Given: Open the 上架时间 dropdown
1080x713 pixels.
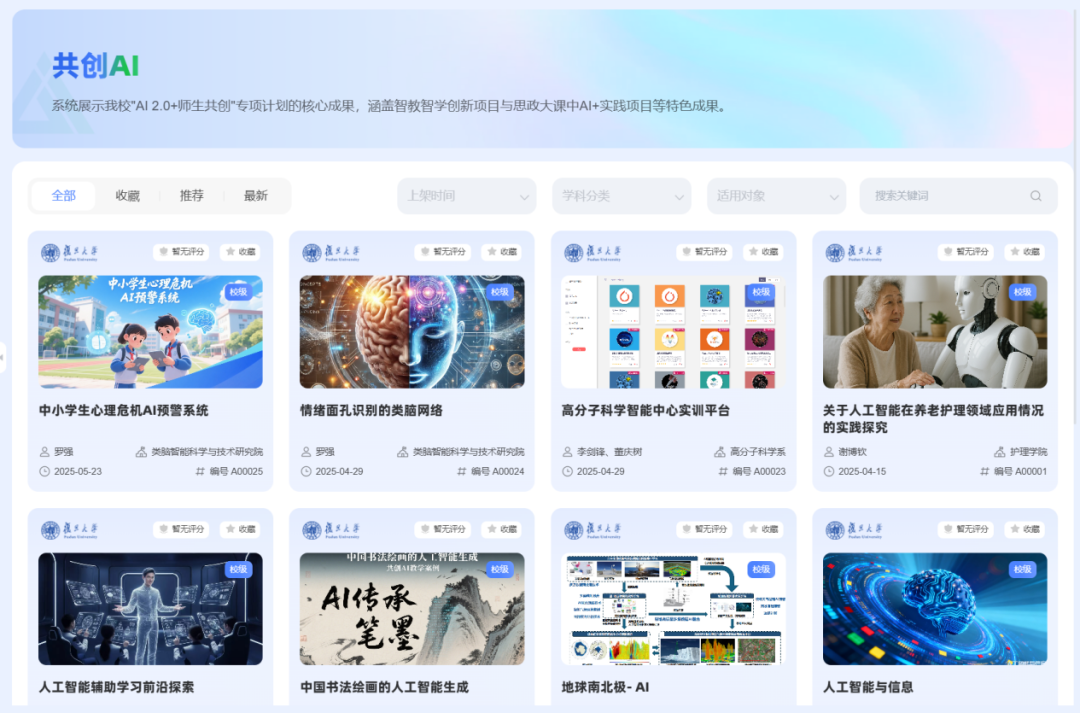Looking at the screenshot, I should 466,195.
